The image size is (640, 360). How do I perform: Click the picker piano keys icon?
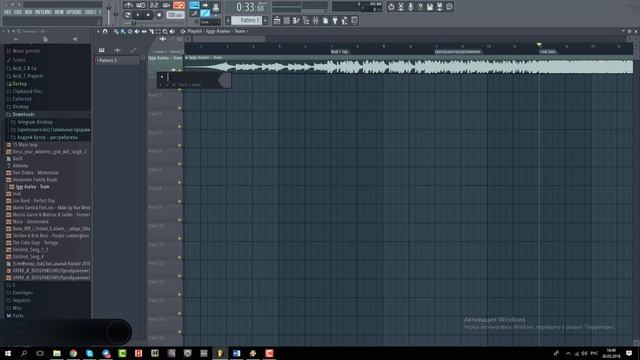coord(102,50)
